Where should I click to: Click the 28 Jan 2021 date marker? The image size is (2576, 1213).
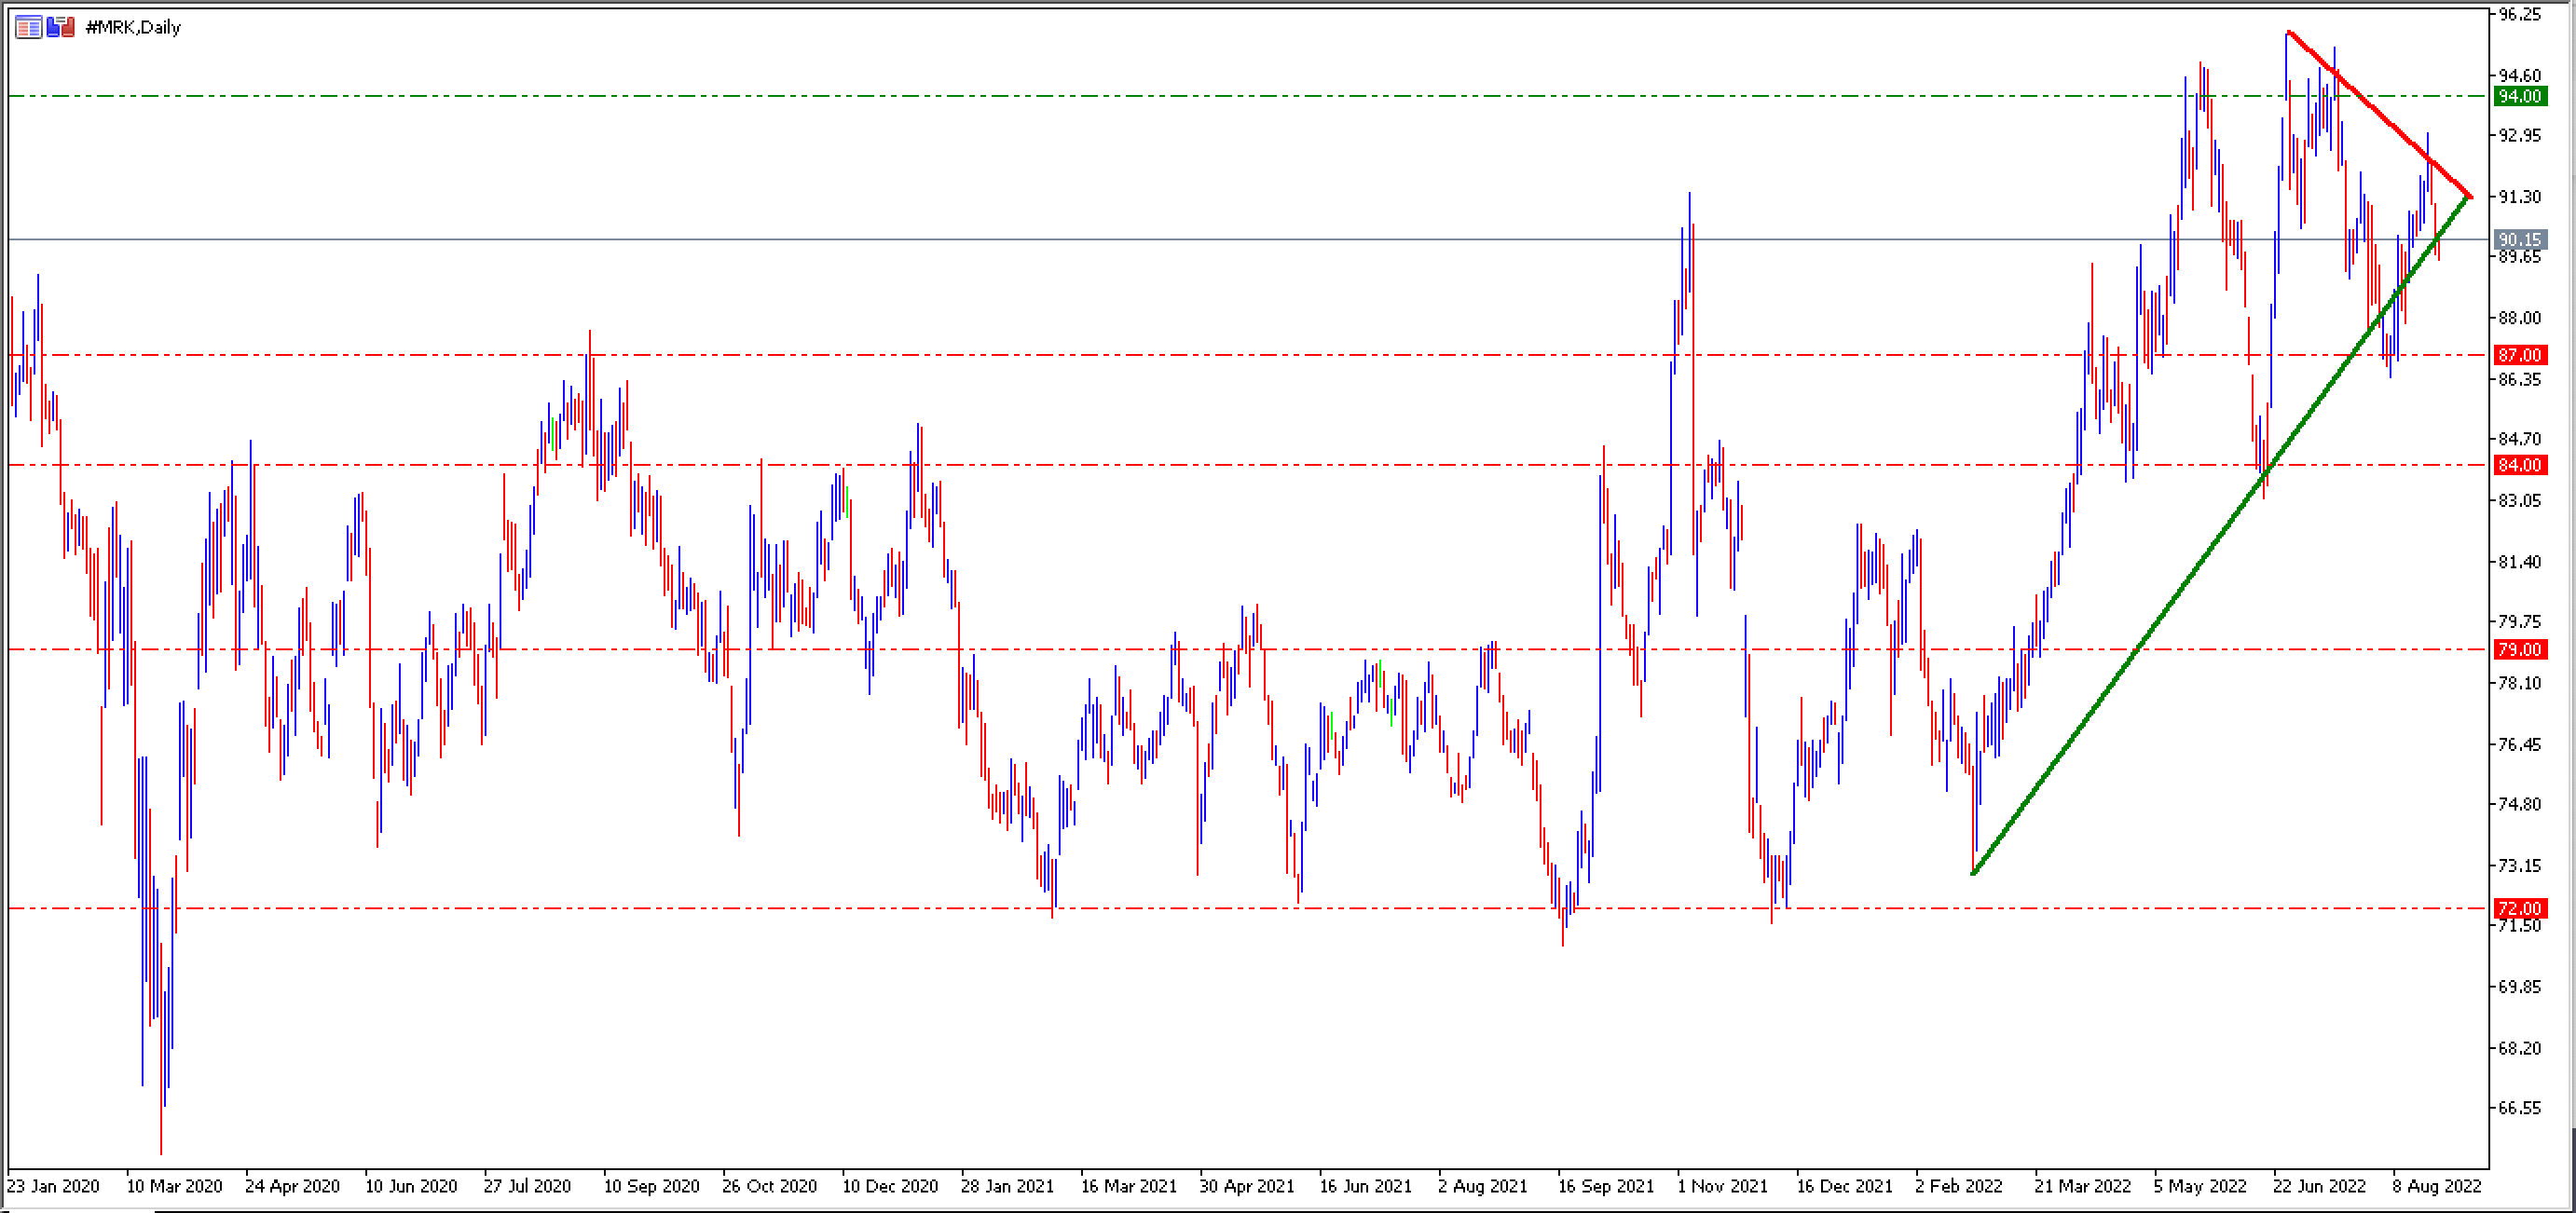[x=1007, y=1186]
